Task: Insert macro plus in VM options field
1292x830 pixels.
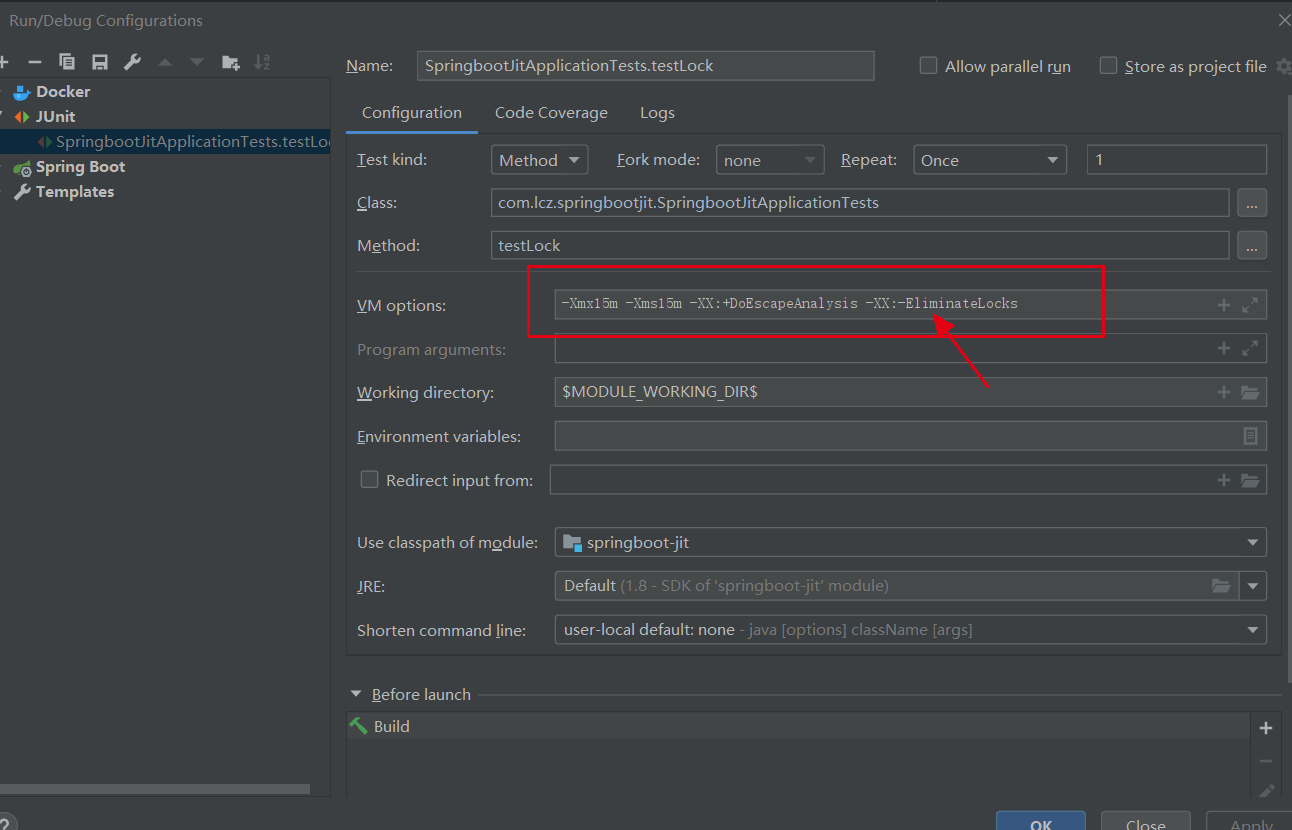Action: tap(1223, 305)
